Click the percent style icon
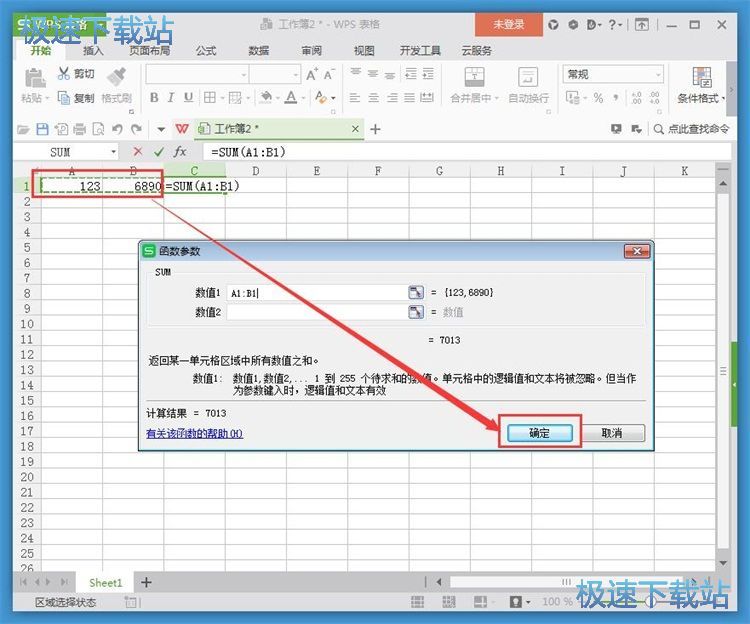This screenshot has width=750, height=624. pyautogui.click(x=598, y=98)
